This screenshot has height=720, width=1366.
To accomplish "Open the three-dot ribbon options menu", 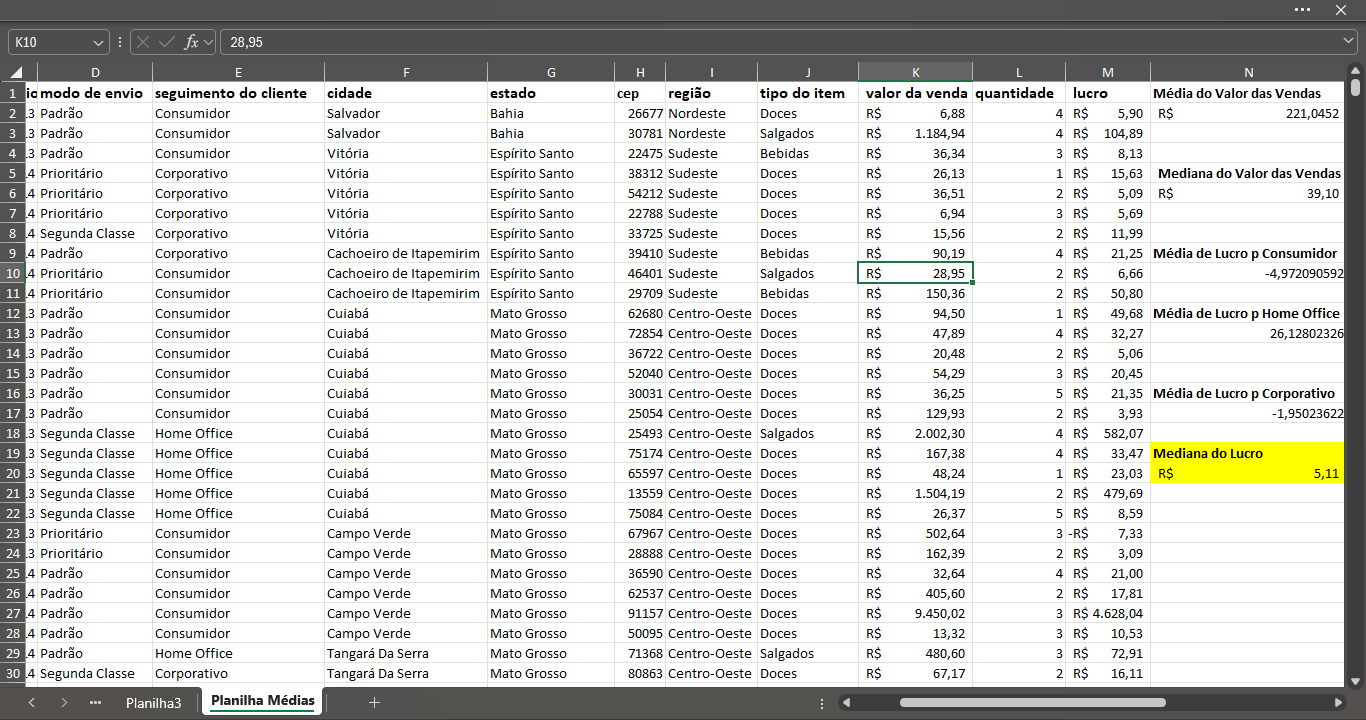I will coord(1302,9).
